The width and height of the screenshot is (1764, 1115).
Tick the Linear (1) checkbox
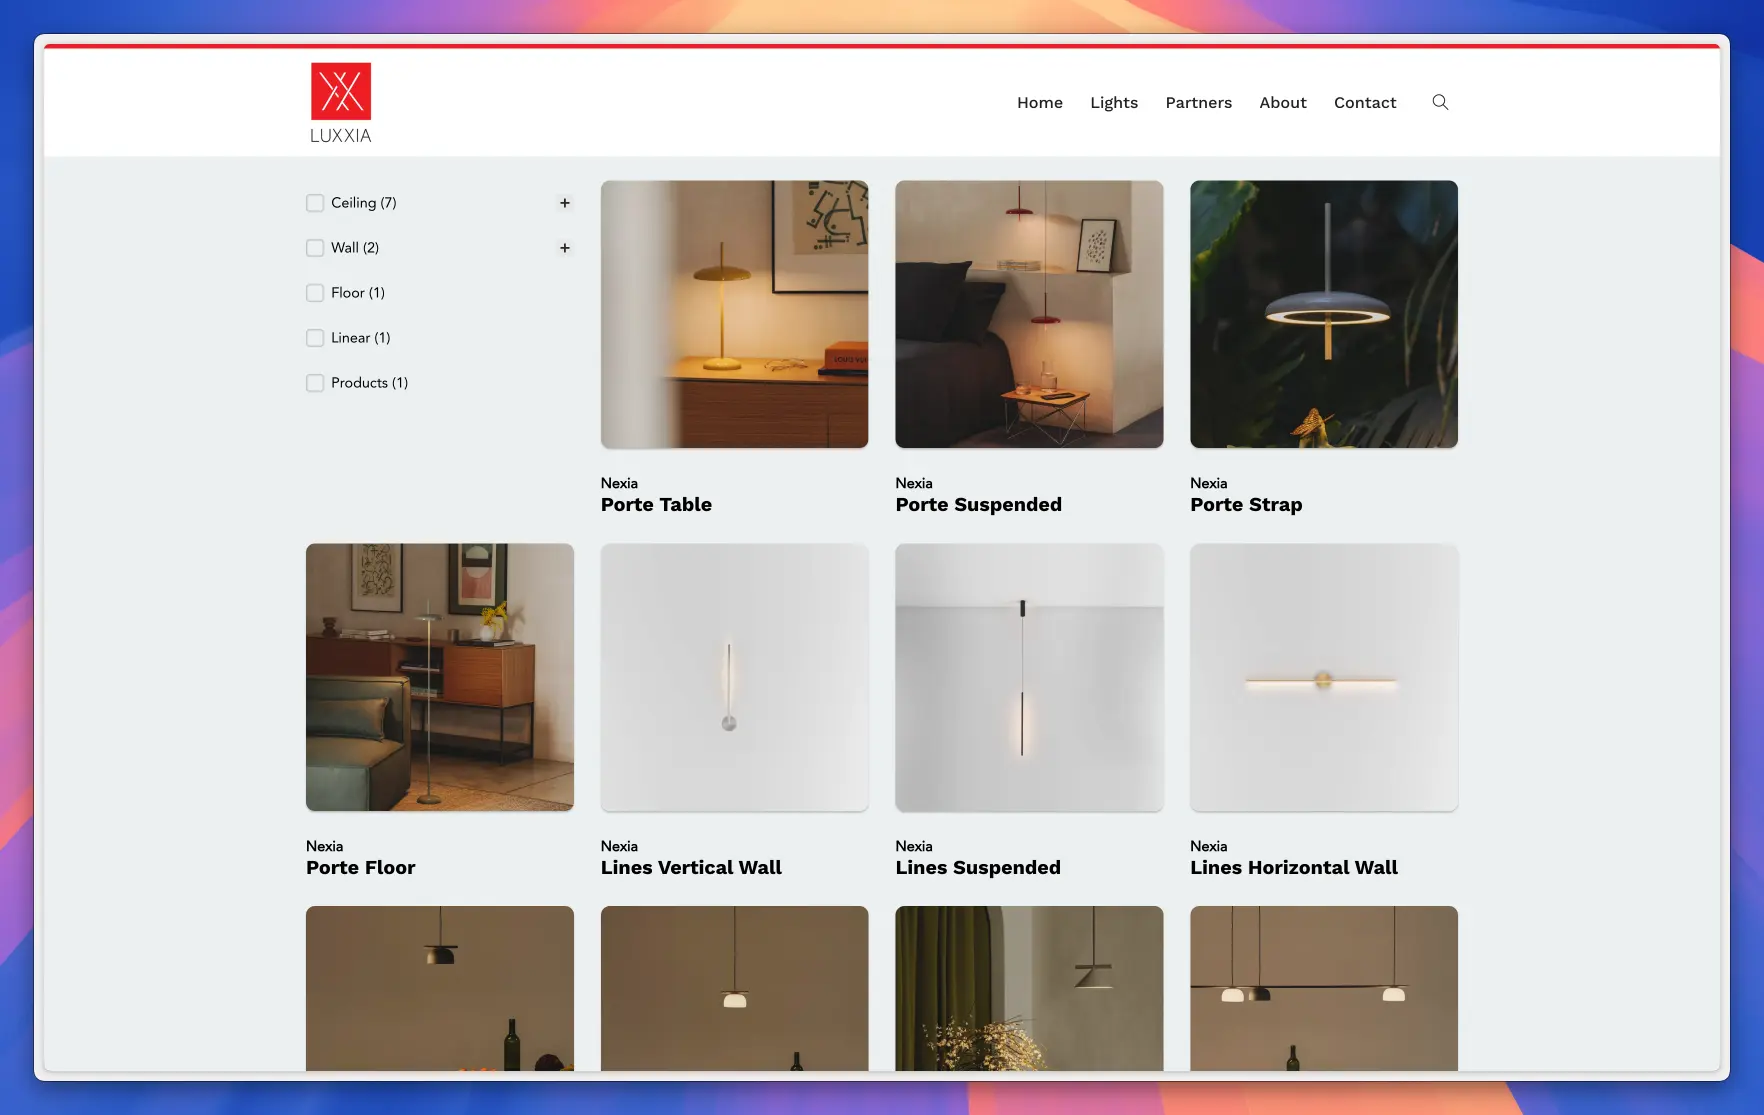click(315, 338)
